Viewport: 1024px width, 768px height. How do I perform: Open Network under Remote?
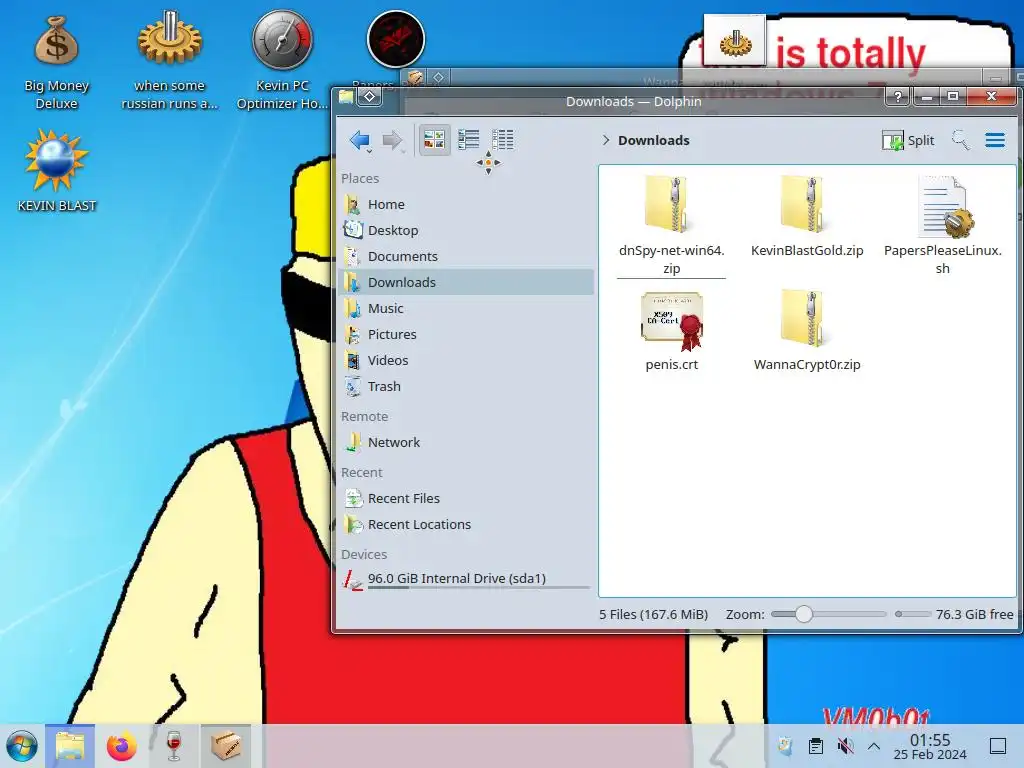pos(466,443)
